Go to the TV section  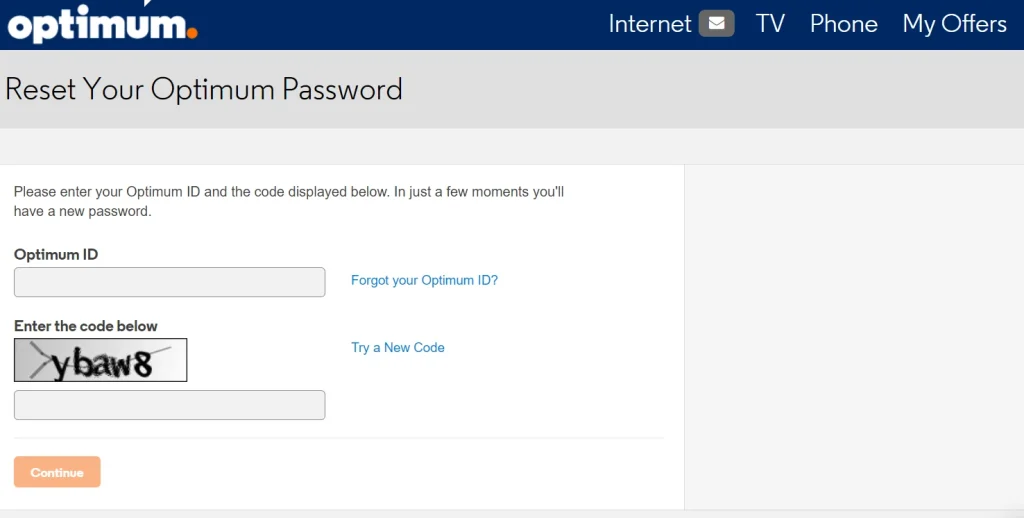(770, 24)
